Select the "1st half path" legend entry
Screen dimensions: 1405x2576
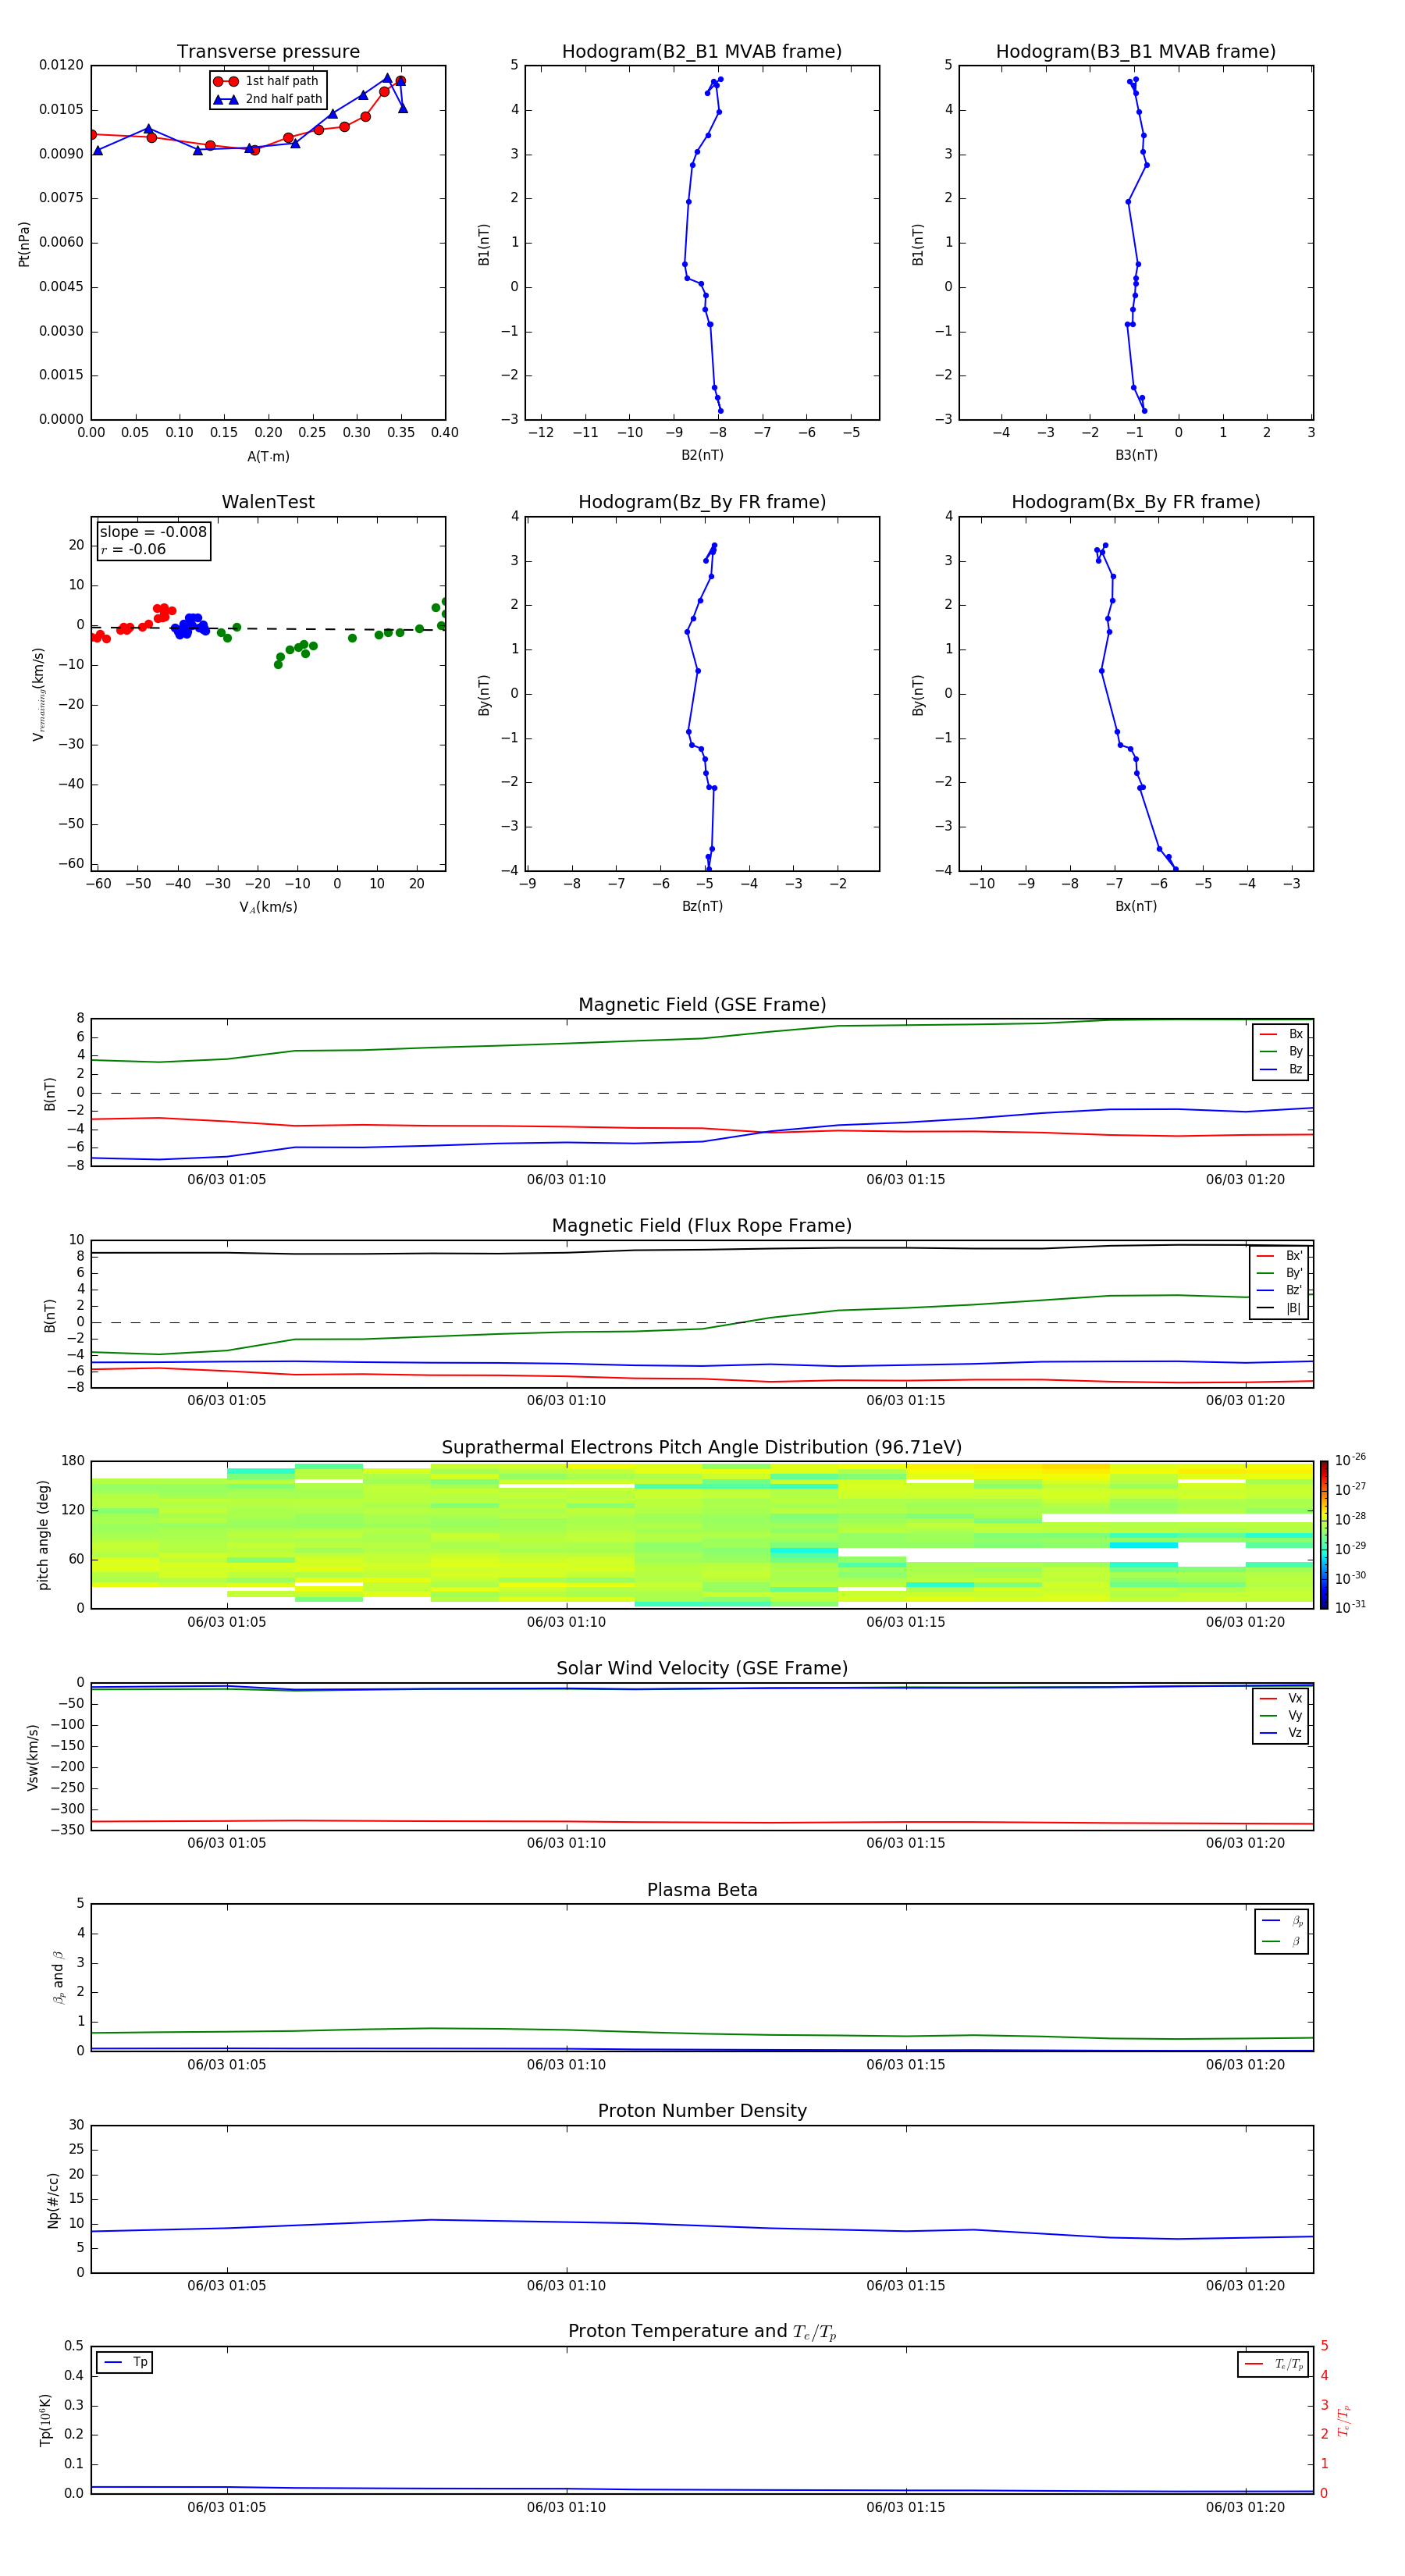pyautogui.click(x=267, y=81)
